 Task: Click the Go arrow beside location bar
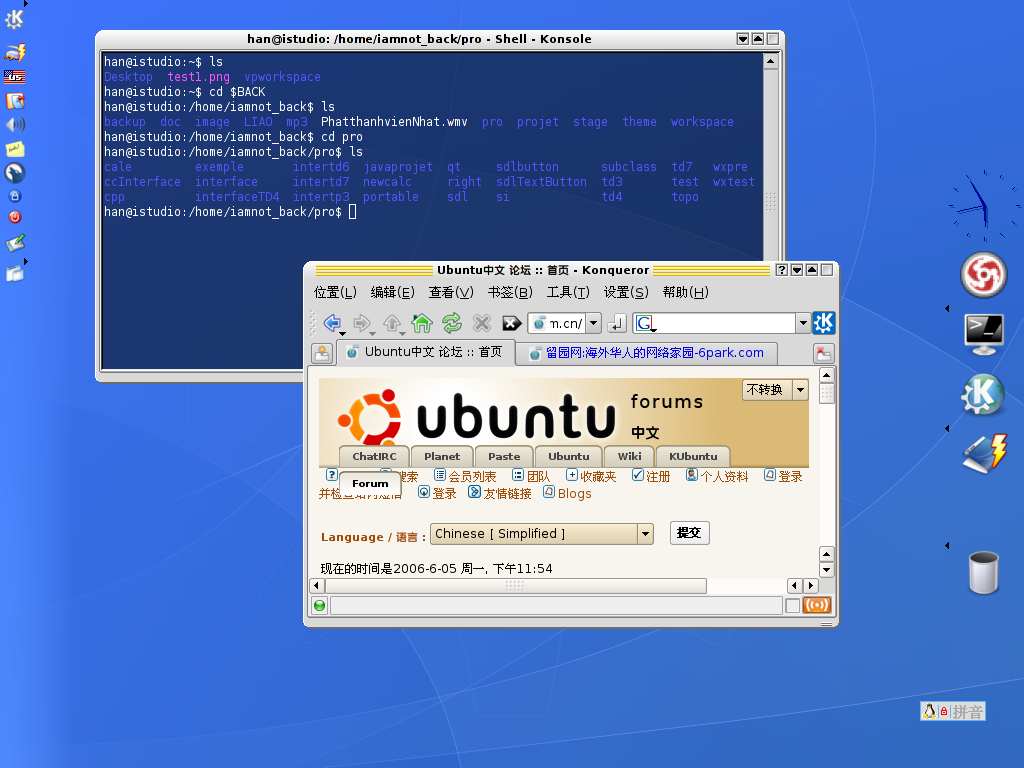617,323
